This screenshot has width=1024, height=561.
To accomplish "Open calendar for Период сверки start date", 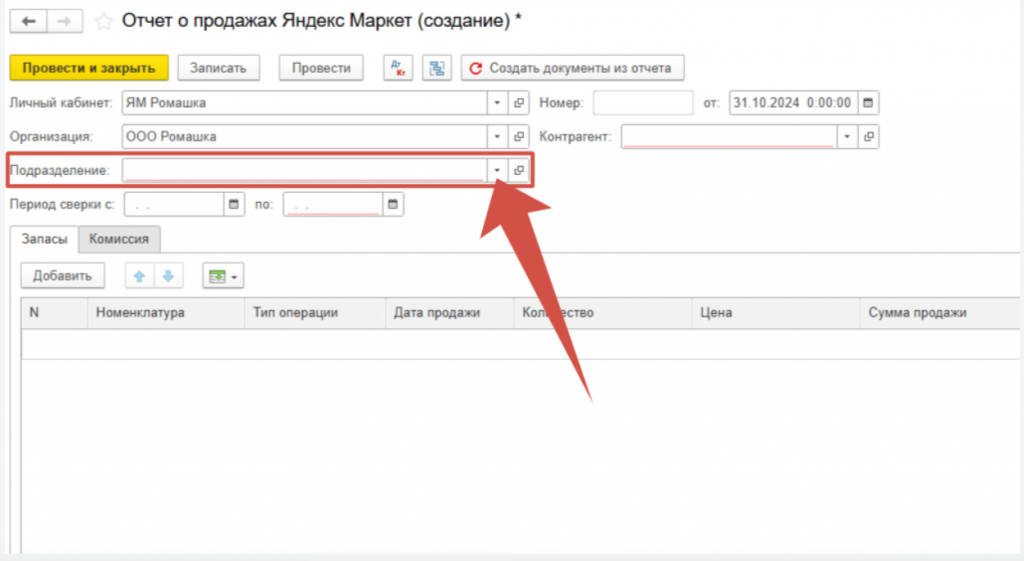I will tap(234, 205).
